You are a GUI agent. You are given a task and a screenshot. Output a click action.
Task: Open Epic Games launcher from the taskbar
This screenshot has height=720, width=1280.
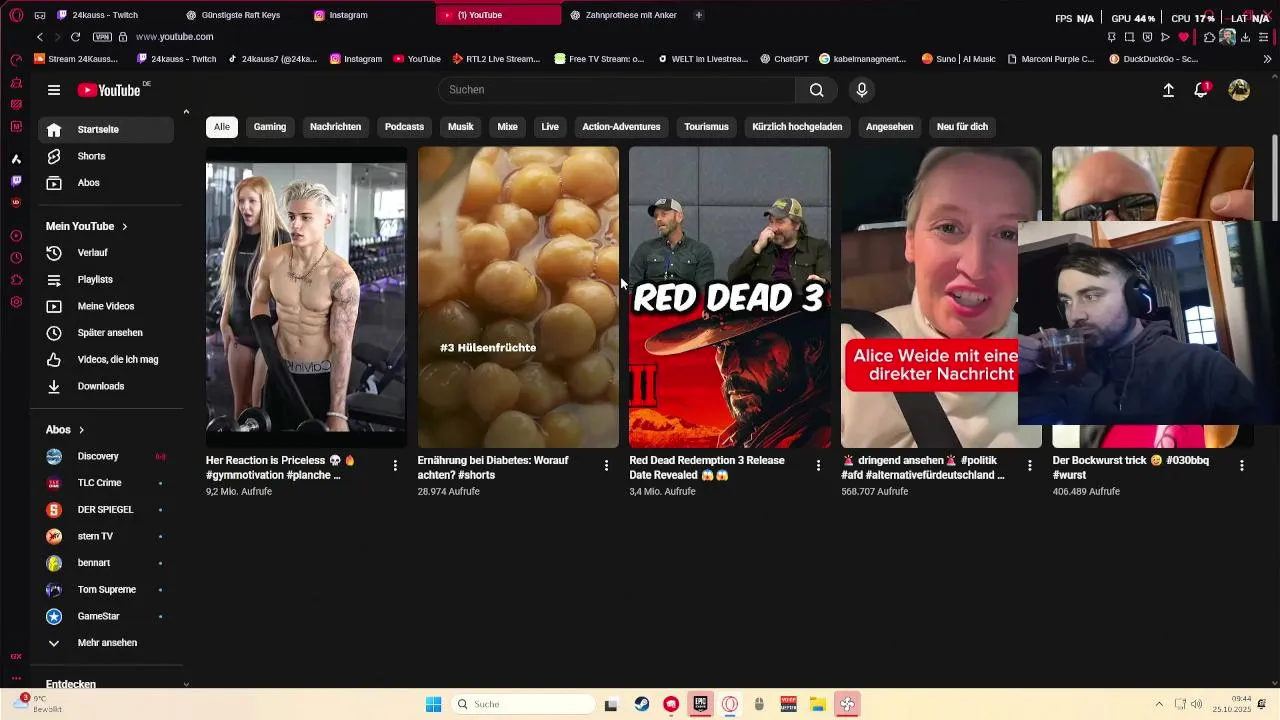(701, 704)
